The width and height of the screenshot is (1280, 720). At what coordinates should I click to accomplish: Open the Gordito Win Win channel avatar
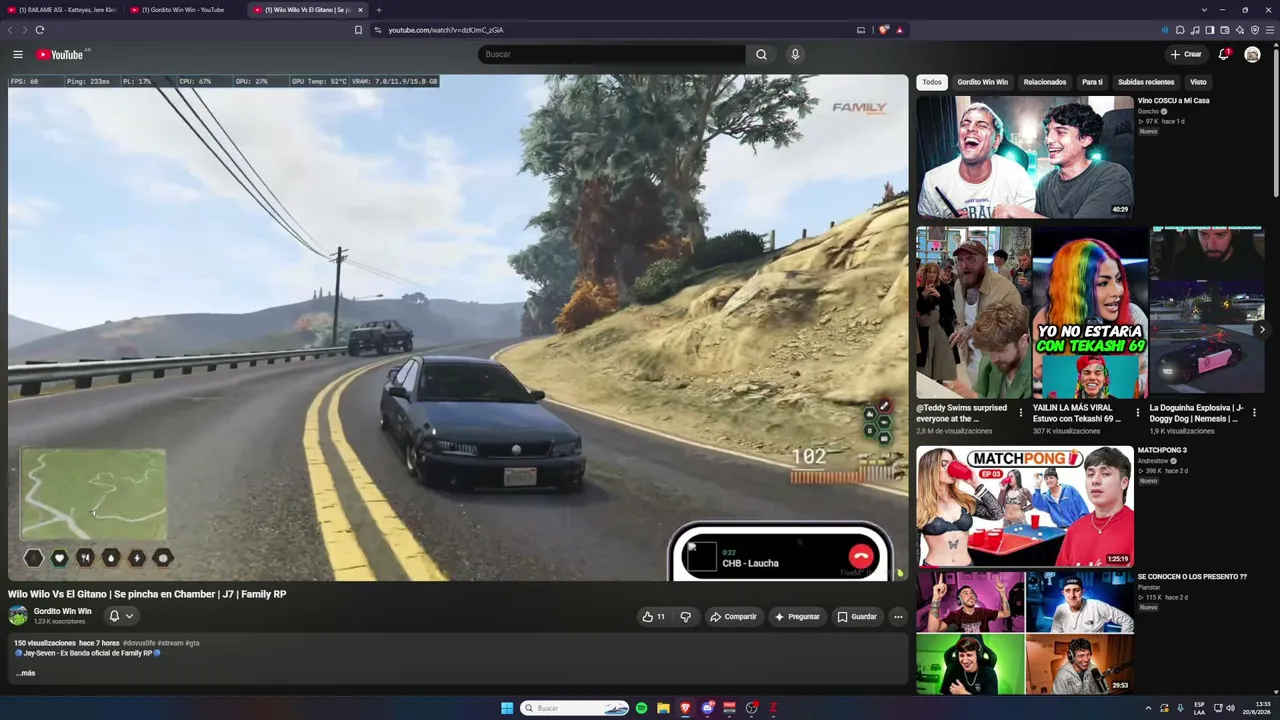click(18, 616)
